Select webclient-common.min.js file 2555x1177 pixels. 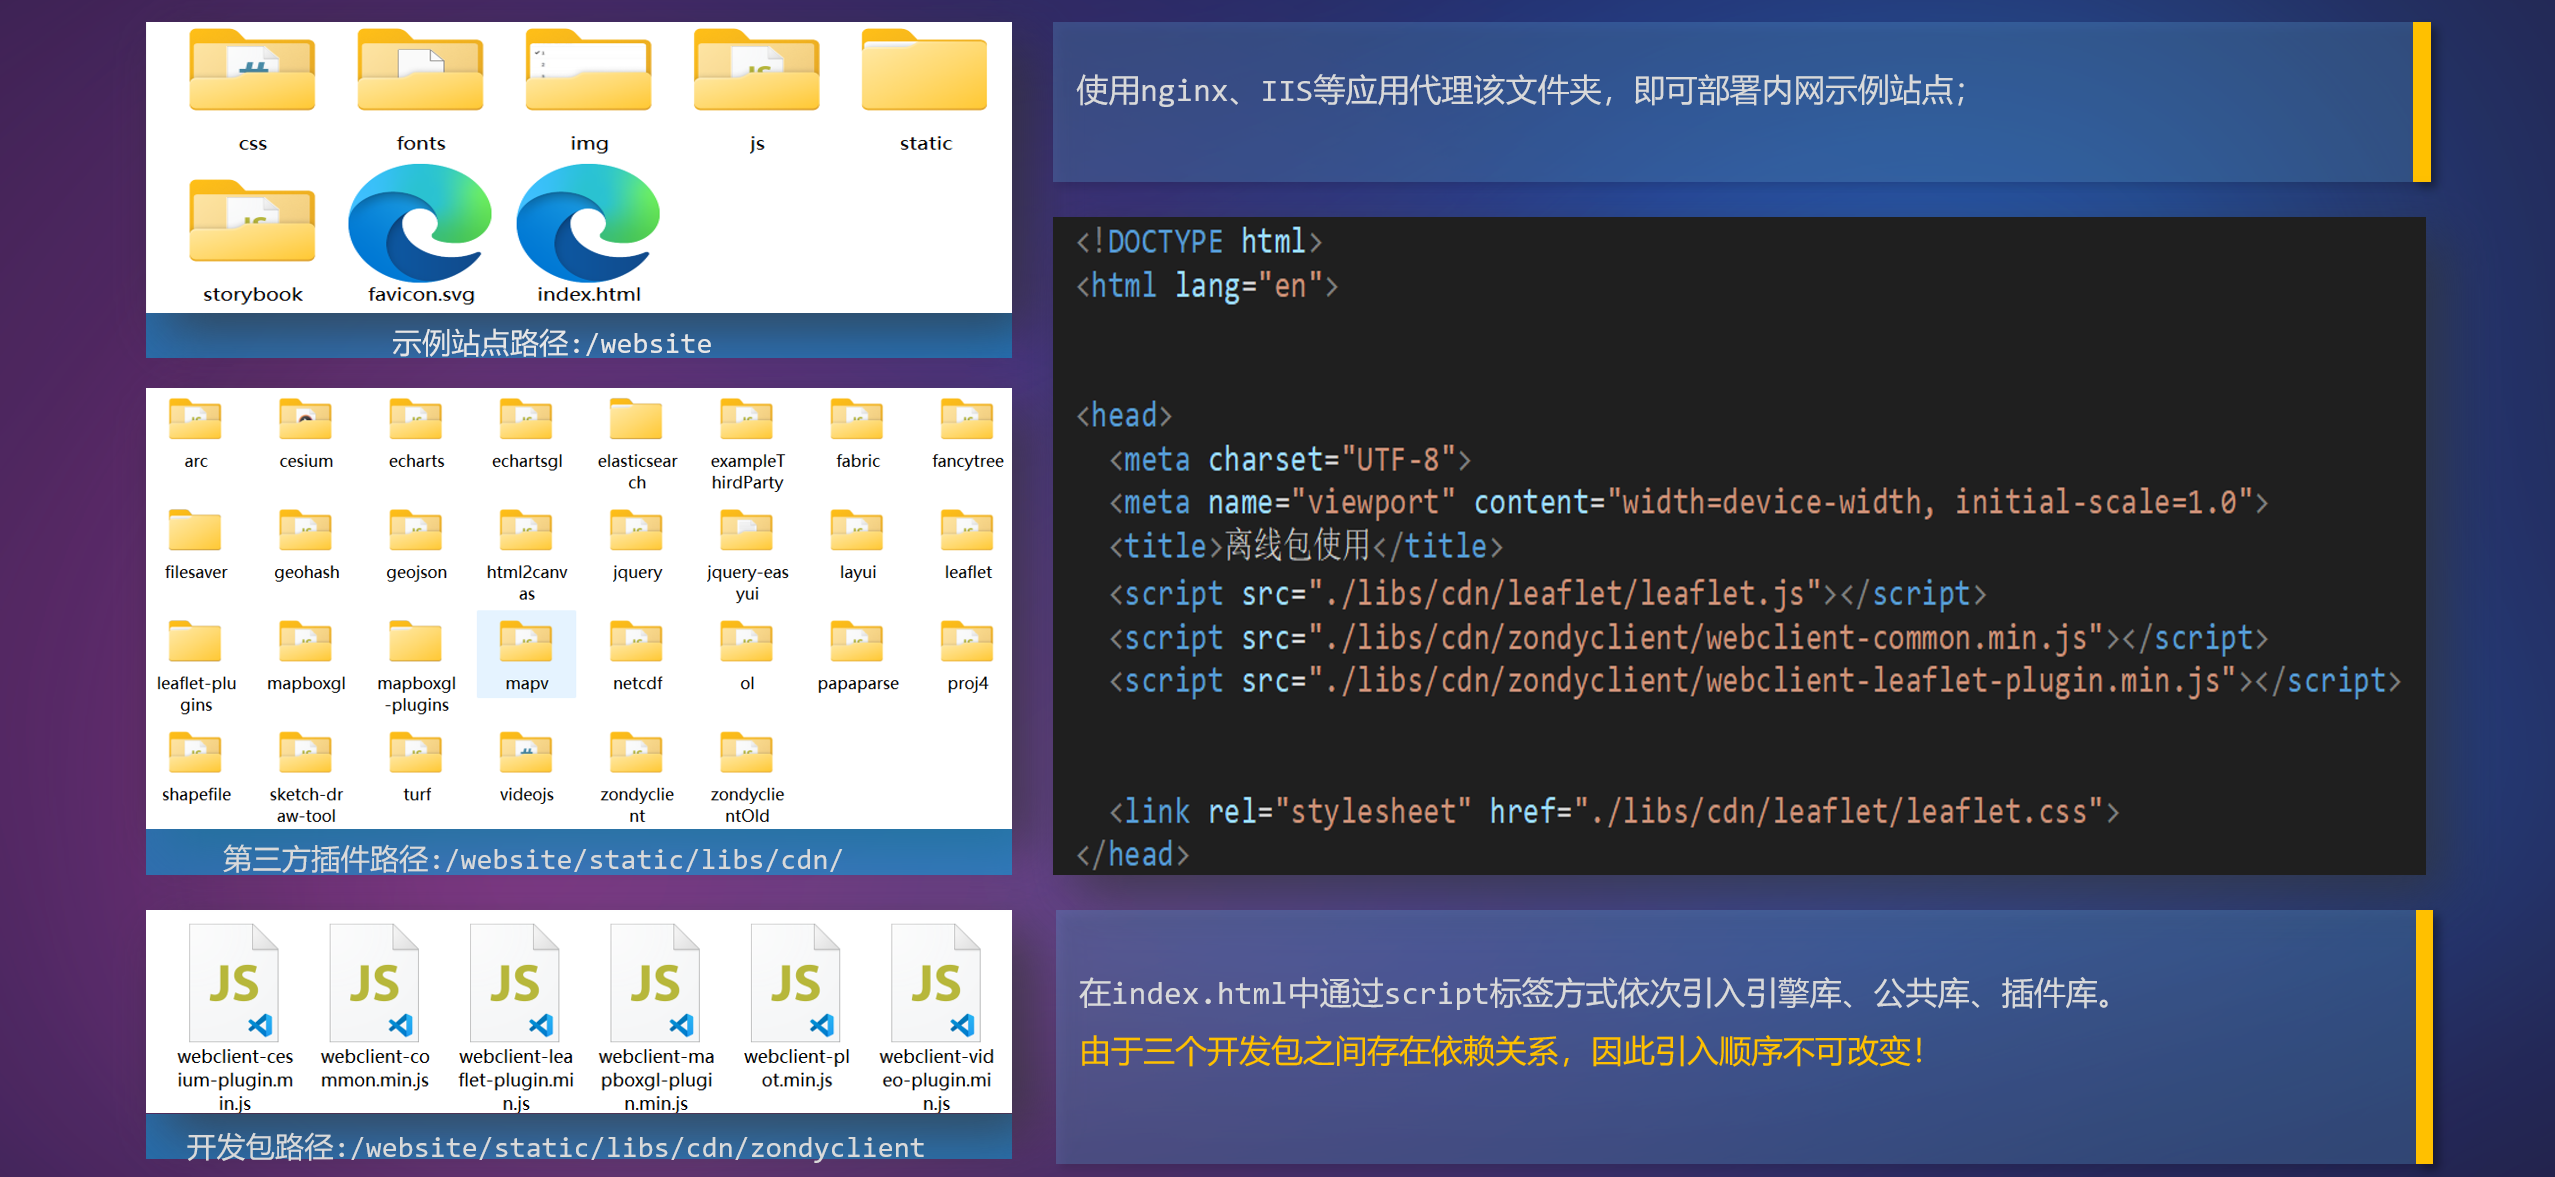click(x=374, y=983)
